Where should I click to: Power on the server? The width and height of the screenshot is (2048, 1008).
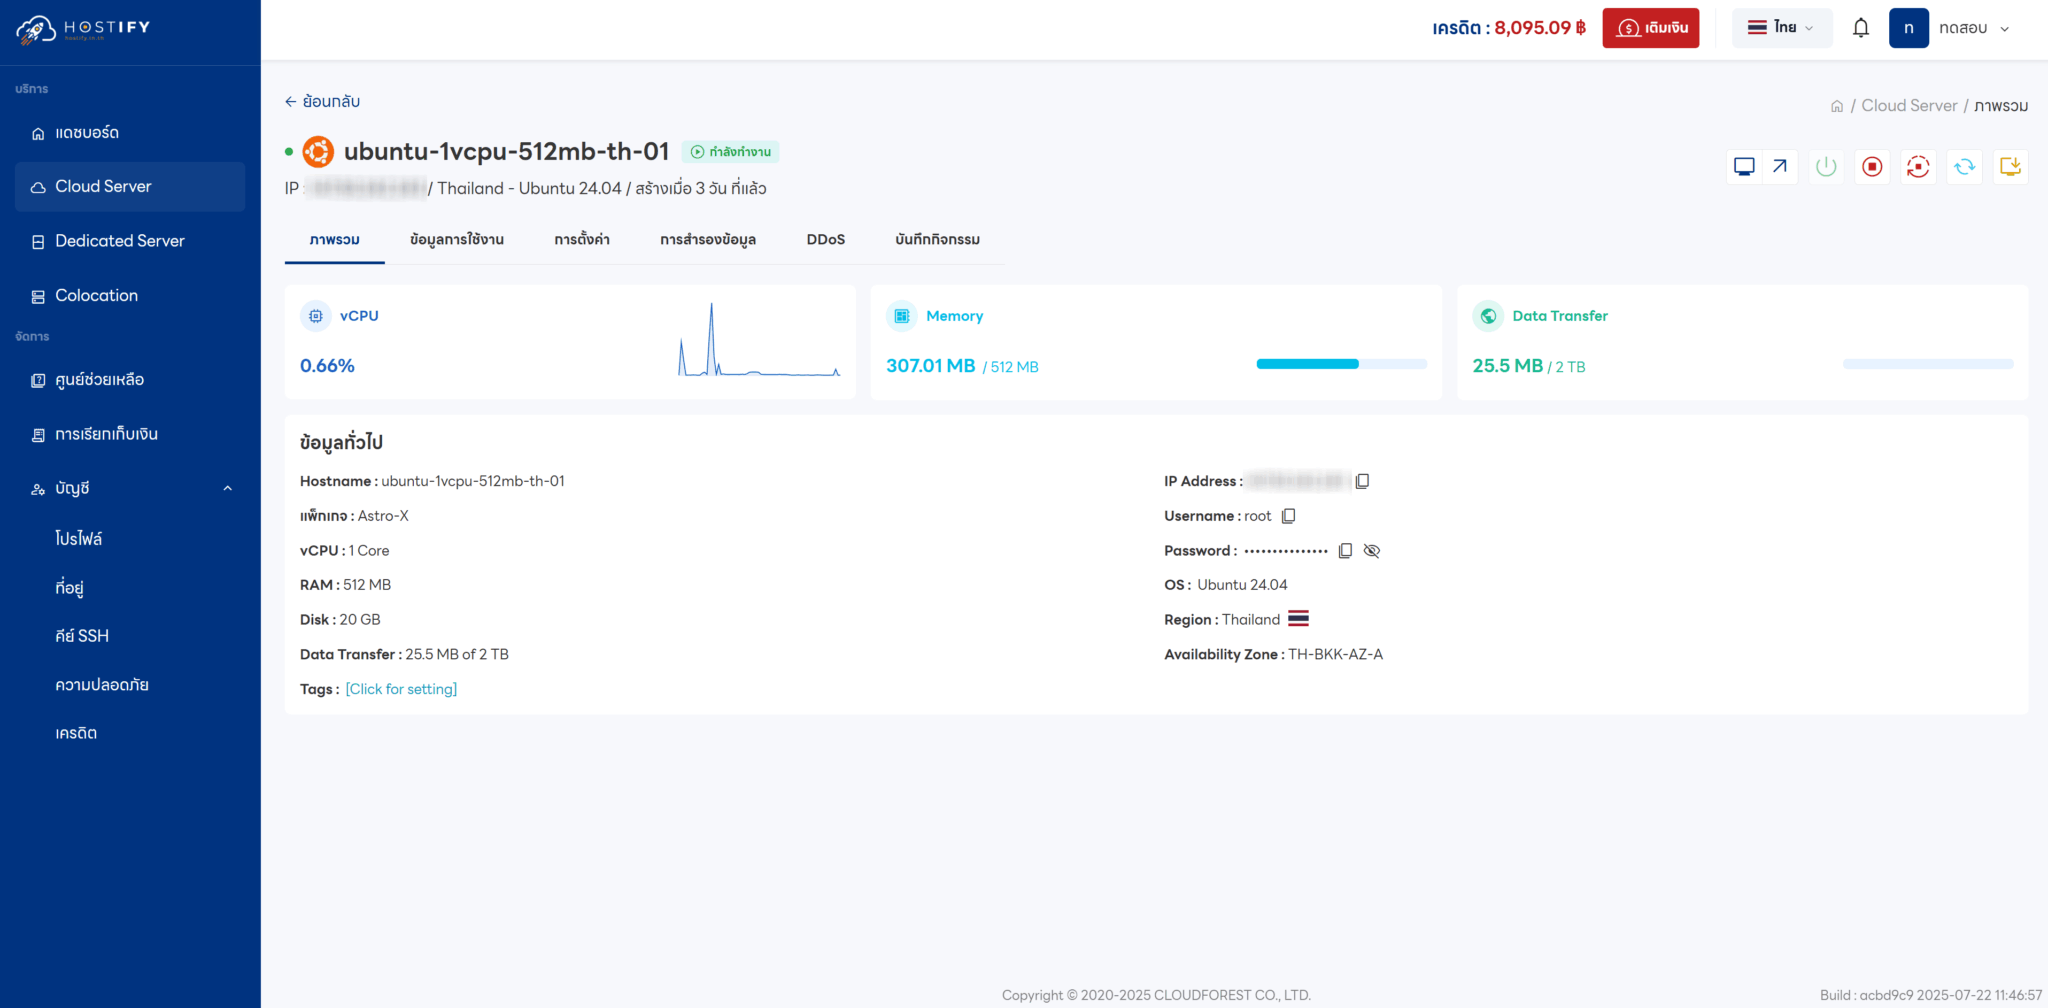(1826, 166)
